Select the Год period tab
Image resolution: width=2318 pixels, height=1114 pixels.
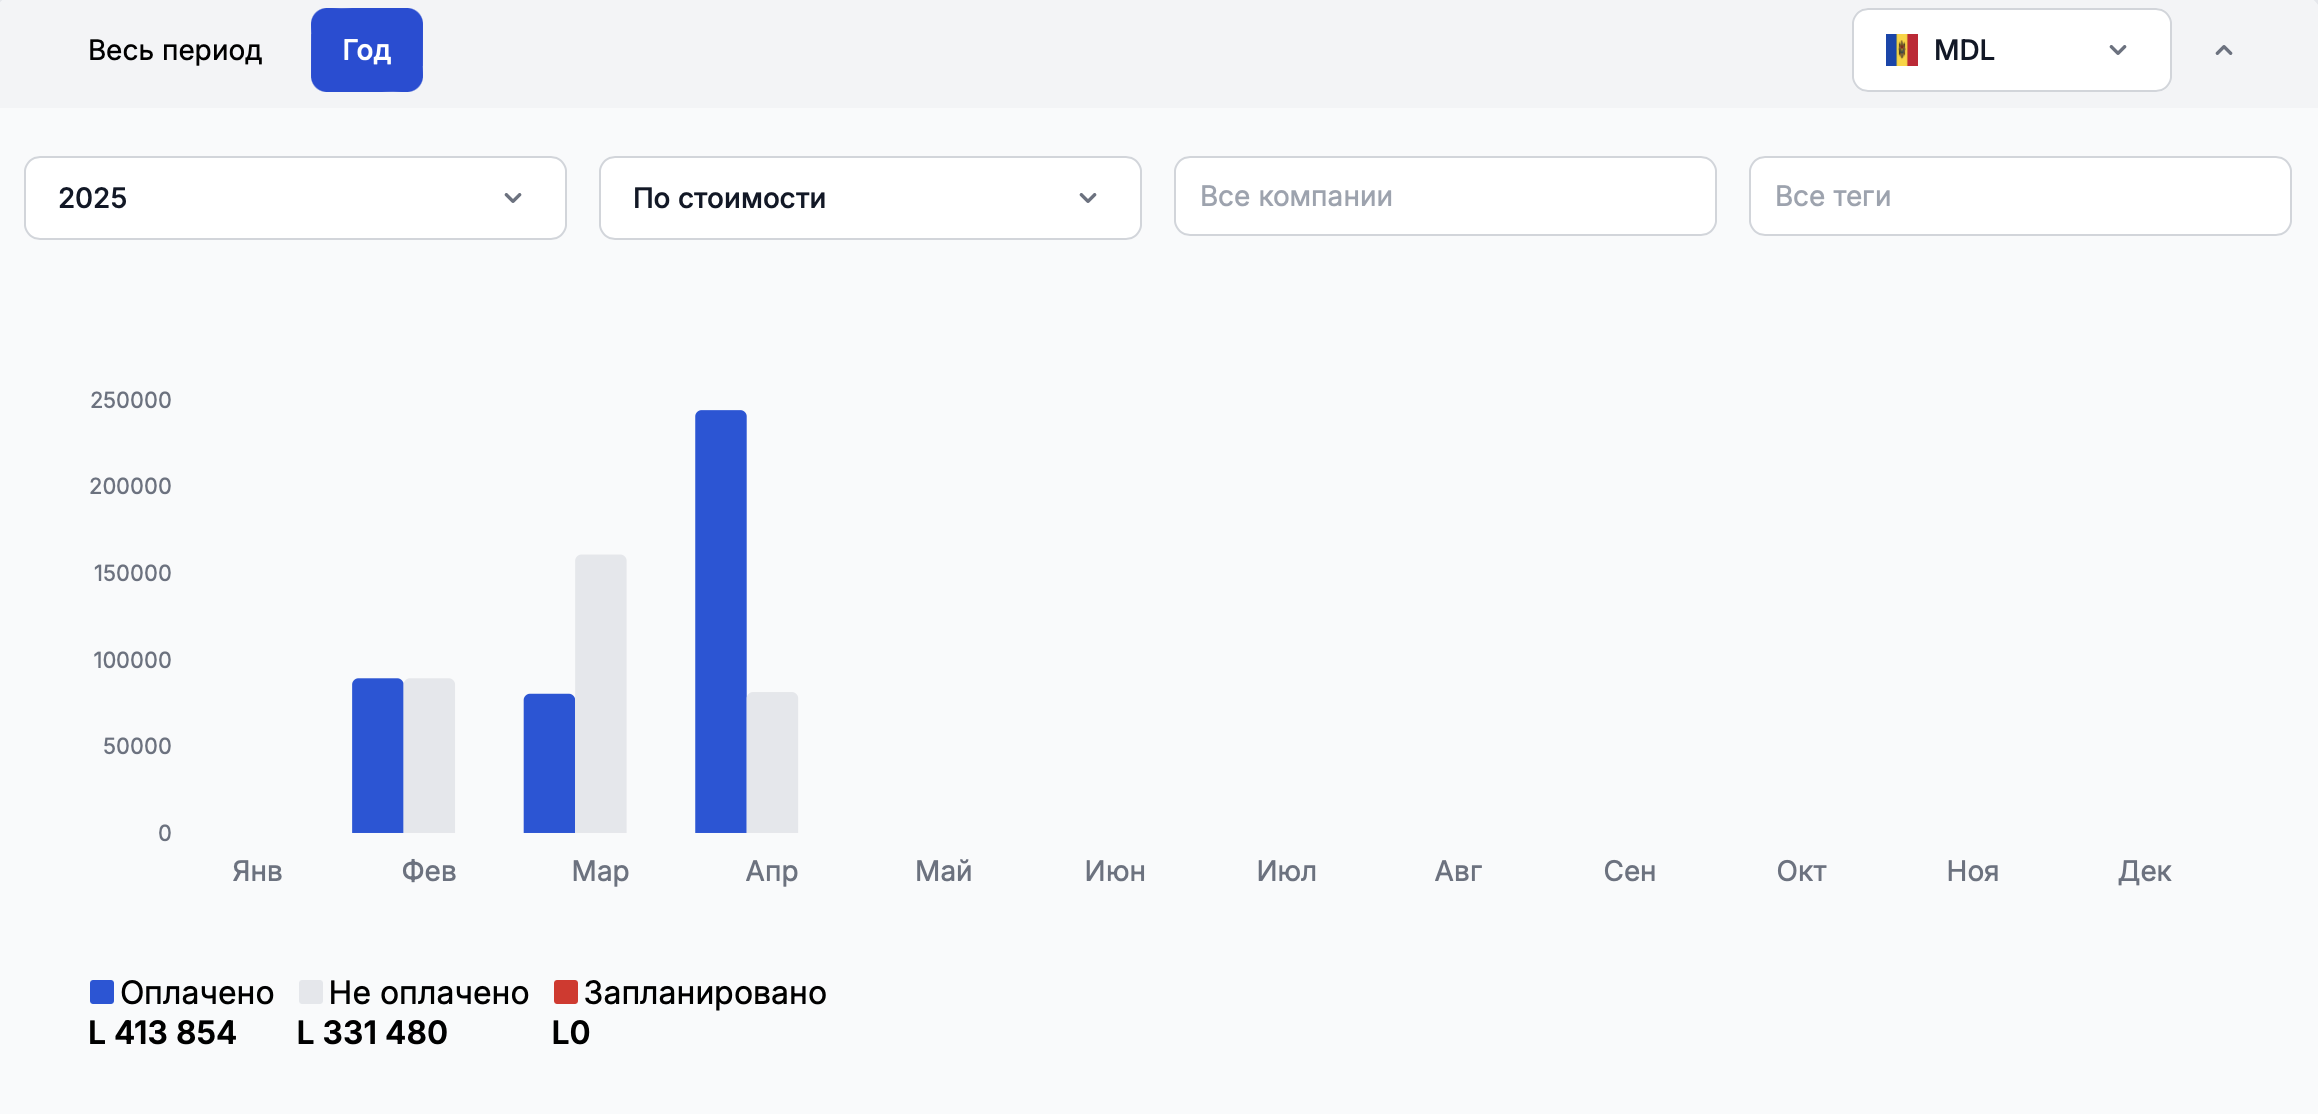click(367, 50)
